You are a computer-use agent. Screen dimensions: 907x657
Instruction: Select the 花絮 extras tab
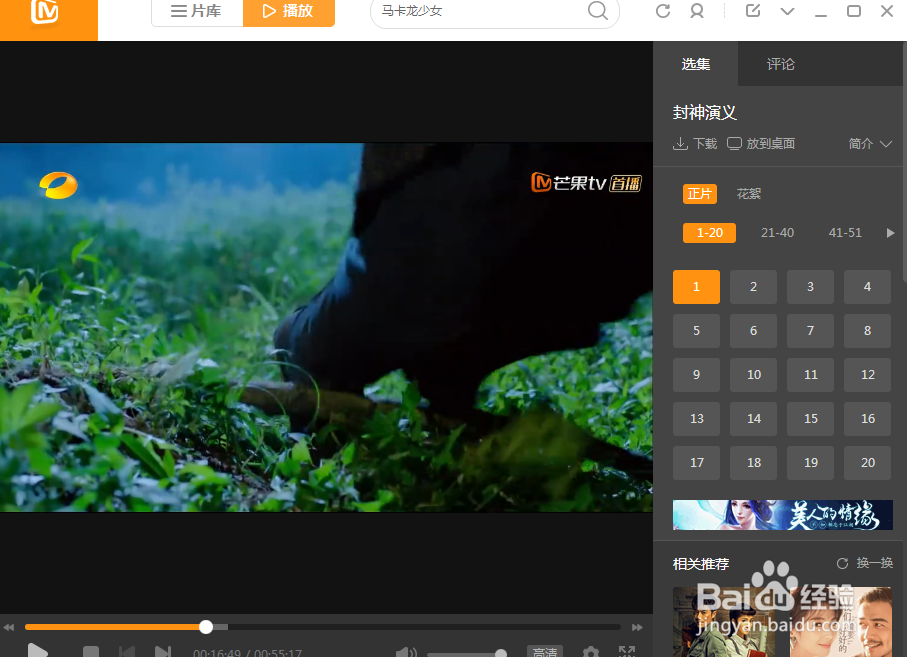(749, 194)
